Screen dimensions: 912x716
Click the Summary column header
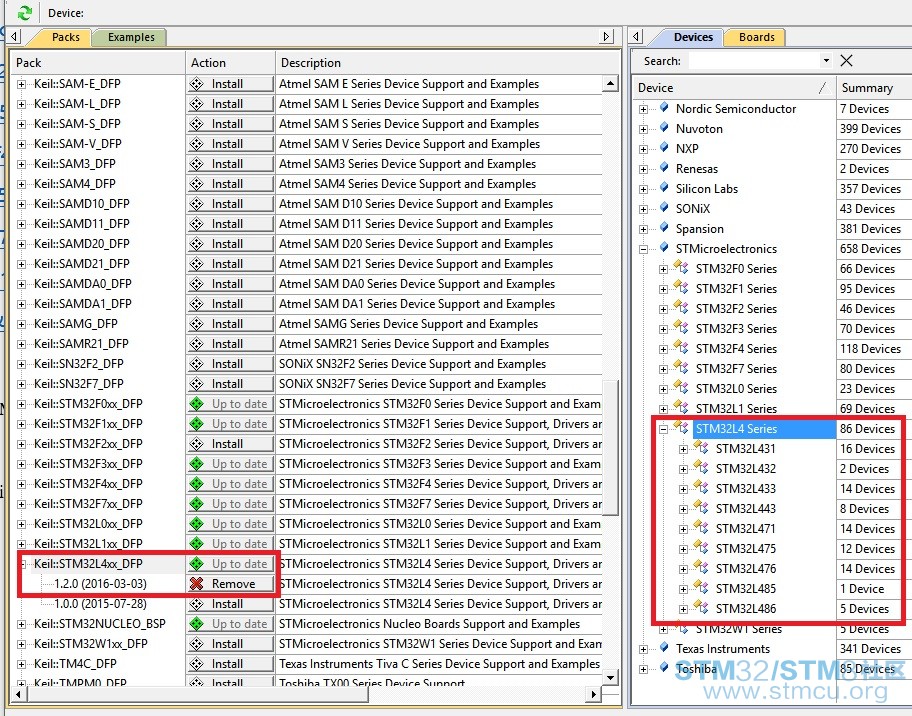pyautogui.click(x=874, y=88)
